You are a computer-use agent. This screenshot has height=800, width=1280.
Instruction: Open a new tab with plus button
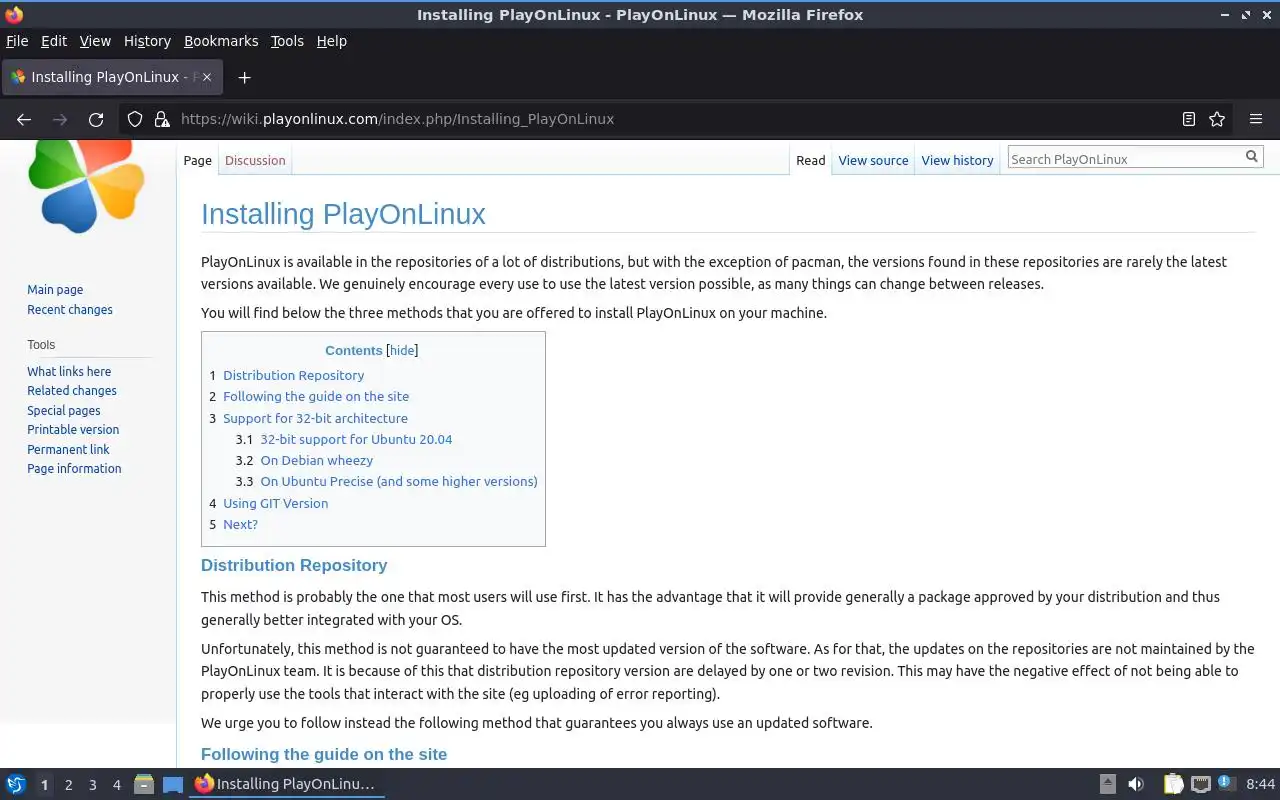pos(244,77)
